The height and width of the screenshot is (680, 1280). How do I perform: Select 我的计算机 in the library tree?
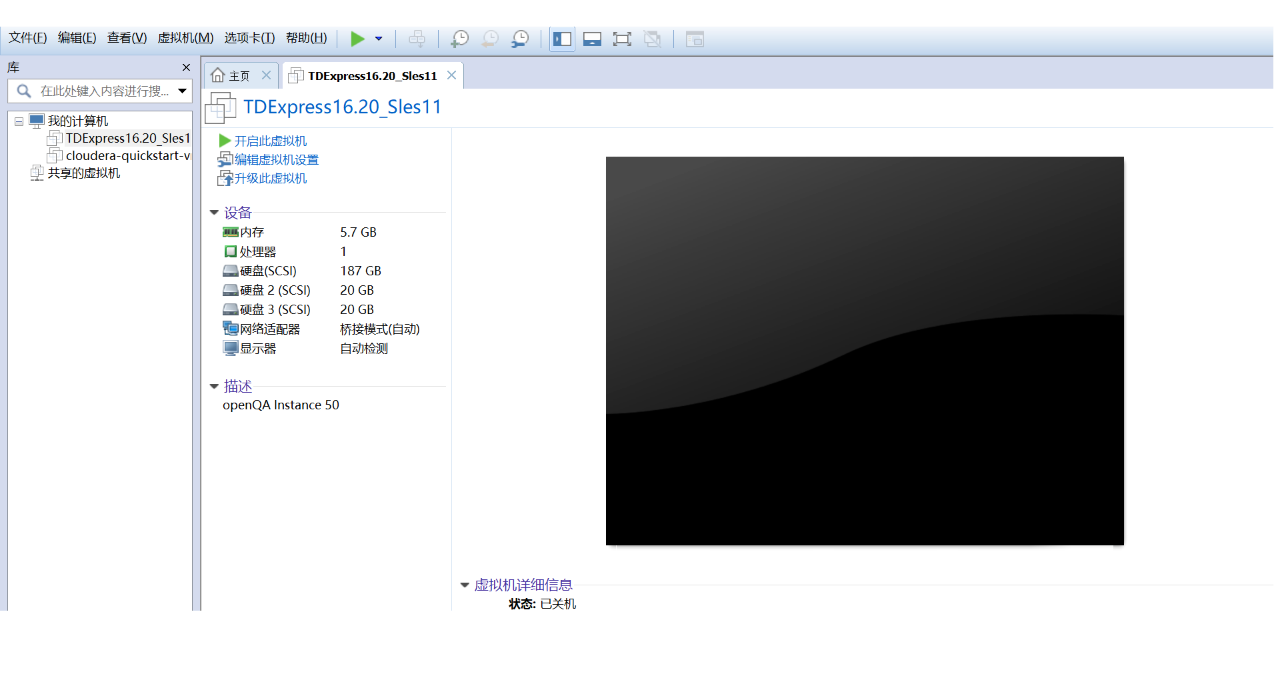(78, 121)
